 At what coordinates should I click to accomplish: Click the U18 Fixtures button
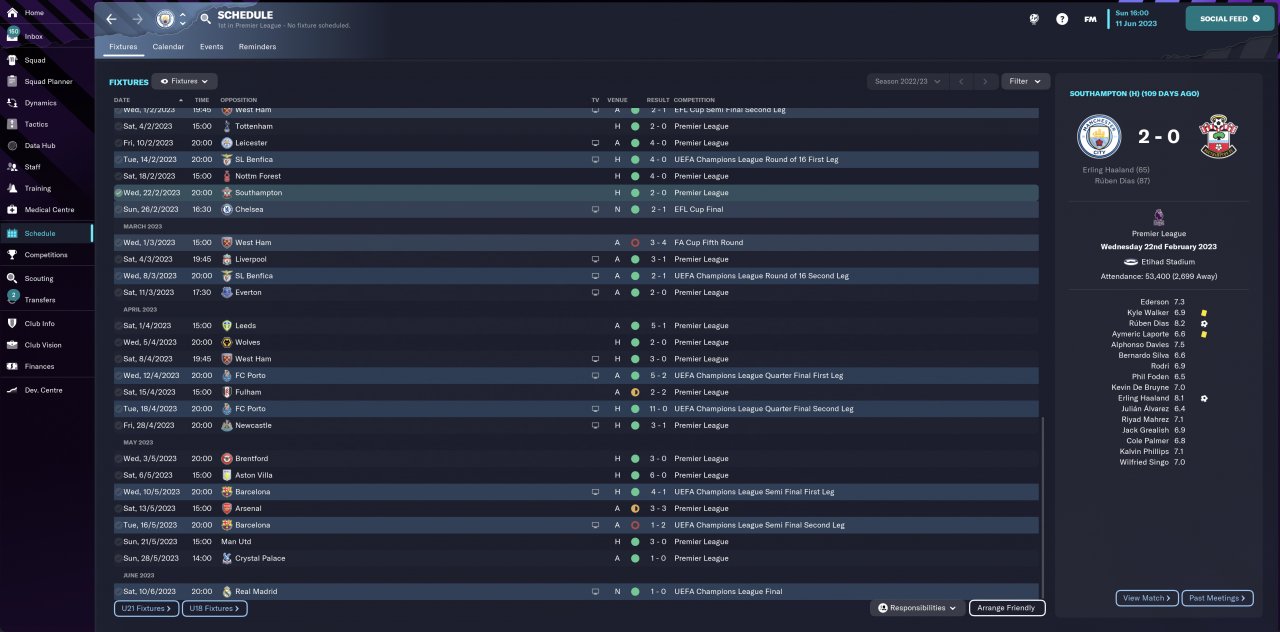[x=214, y=608]
